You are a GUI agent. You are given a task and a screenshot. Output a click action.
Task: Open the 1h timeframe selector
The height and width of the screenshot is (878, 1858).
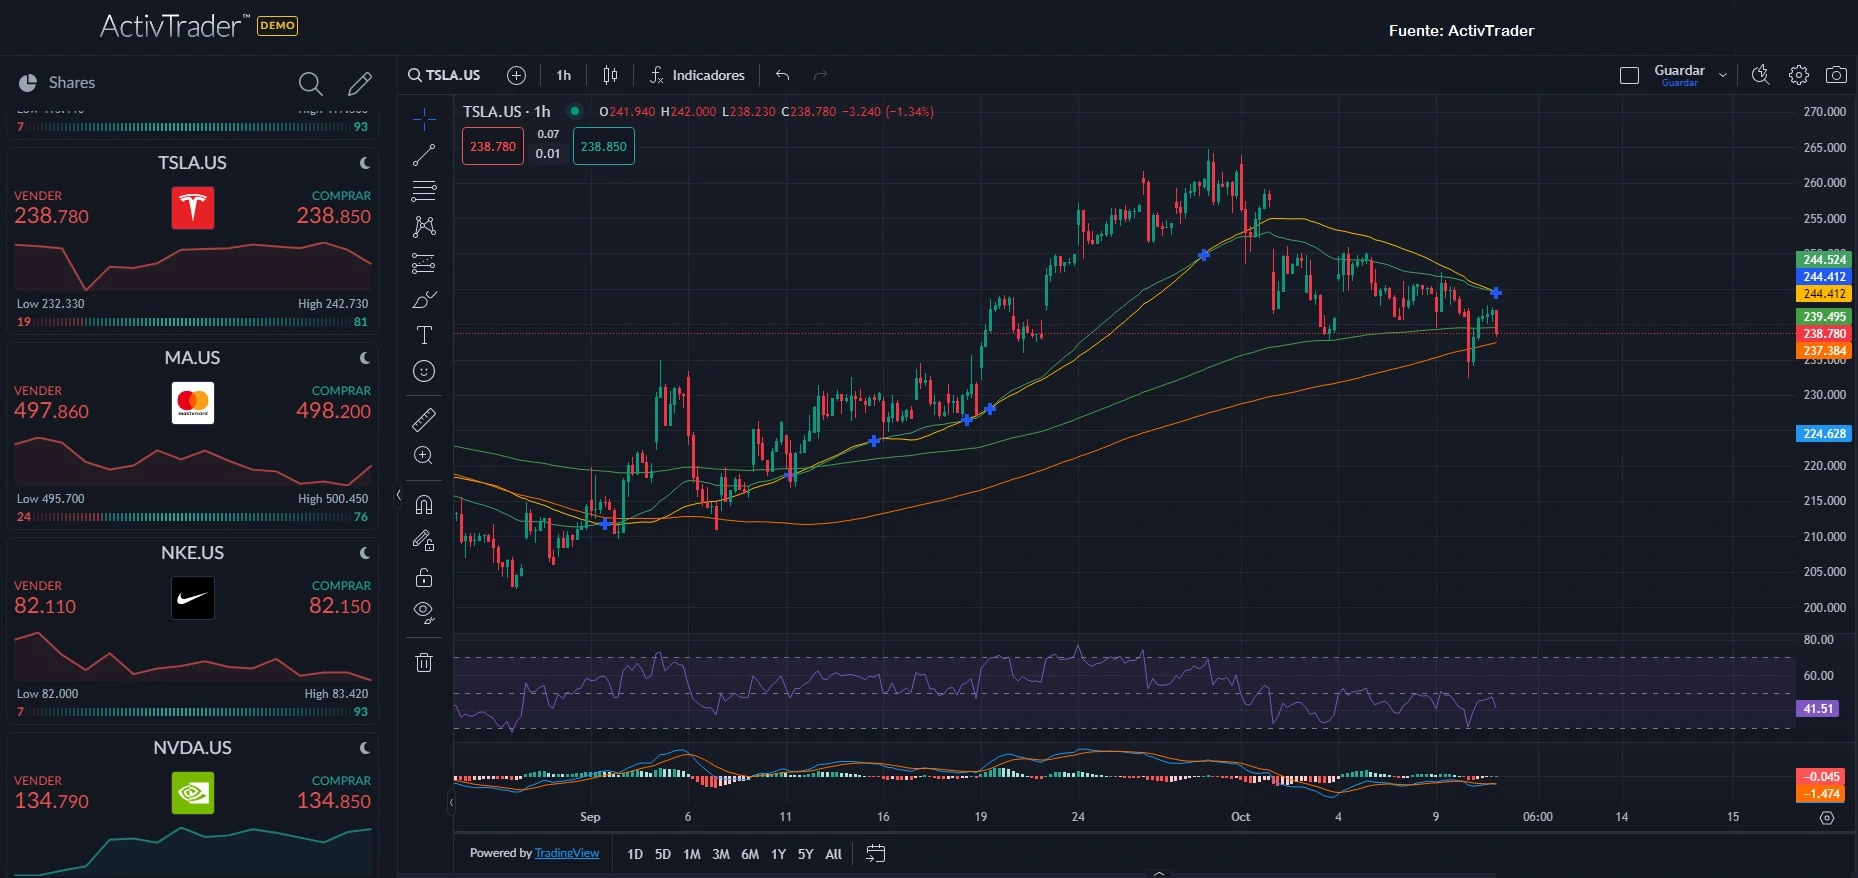click(564, 75)
